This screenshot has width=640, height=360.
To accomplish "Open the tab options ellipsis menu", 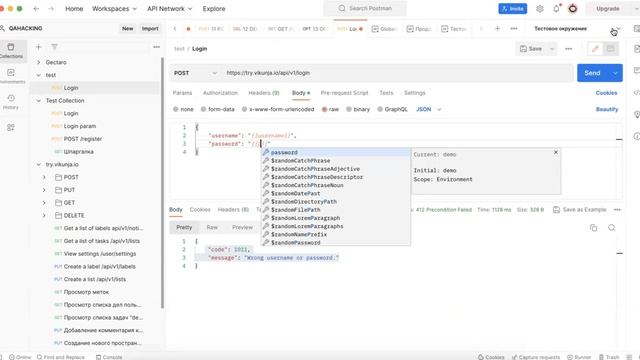I will click(514, 29).
